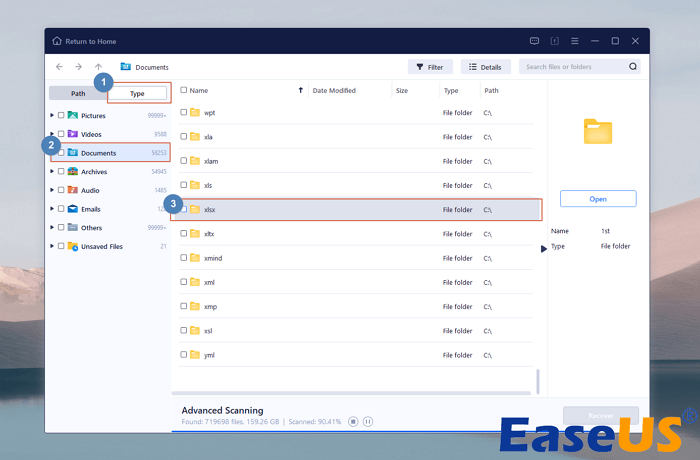
Task: Navigate up one folder level
Action: [x=98, y=67]
